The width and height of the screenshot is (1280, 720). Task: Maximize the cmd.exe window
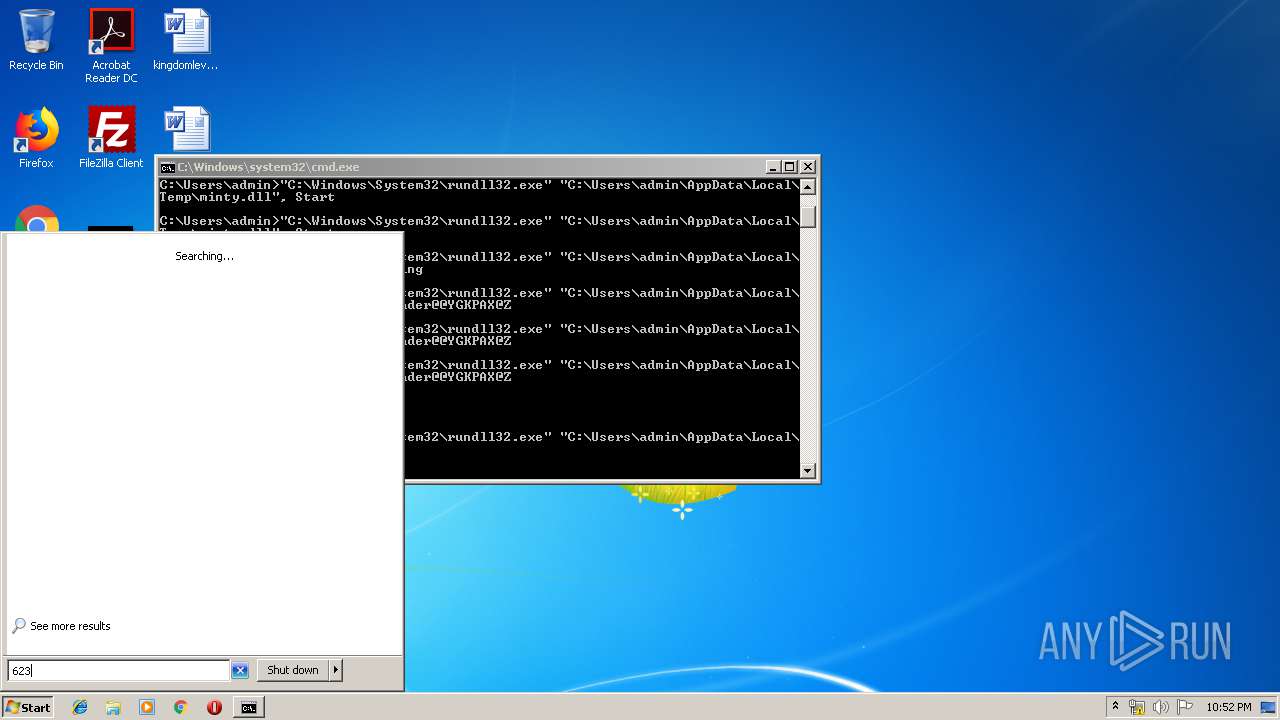790,167
